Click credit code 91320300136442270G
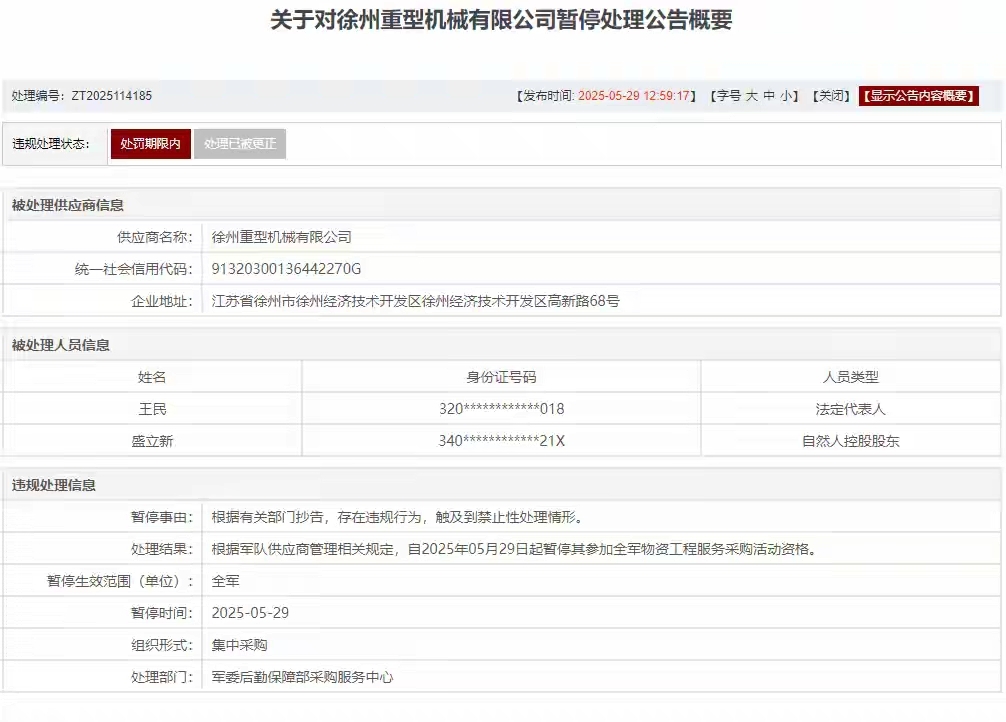 point(286,269)
